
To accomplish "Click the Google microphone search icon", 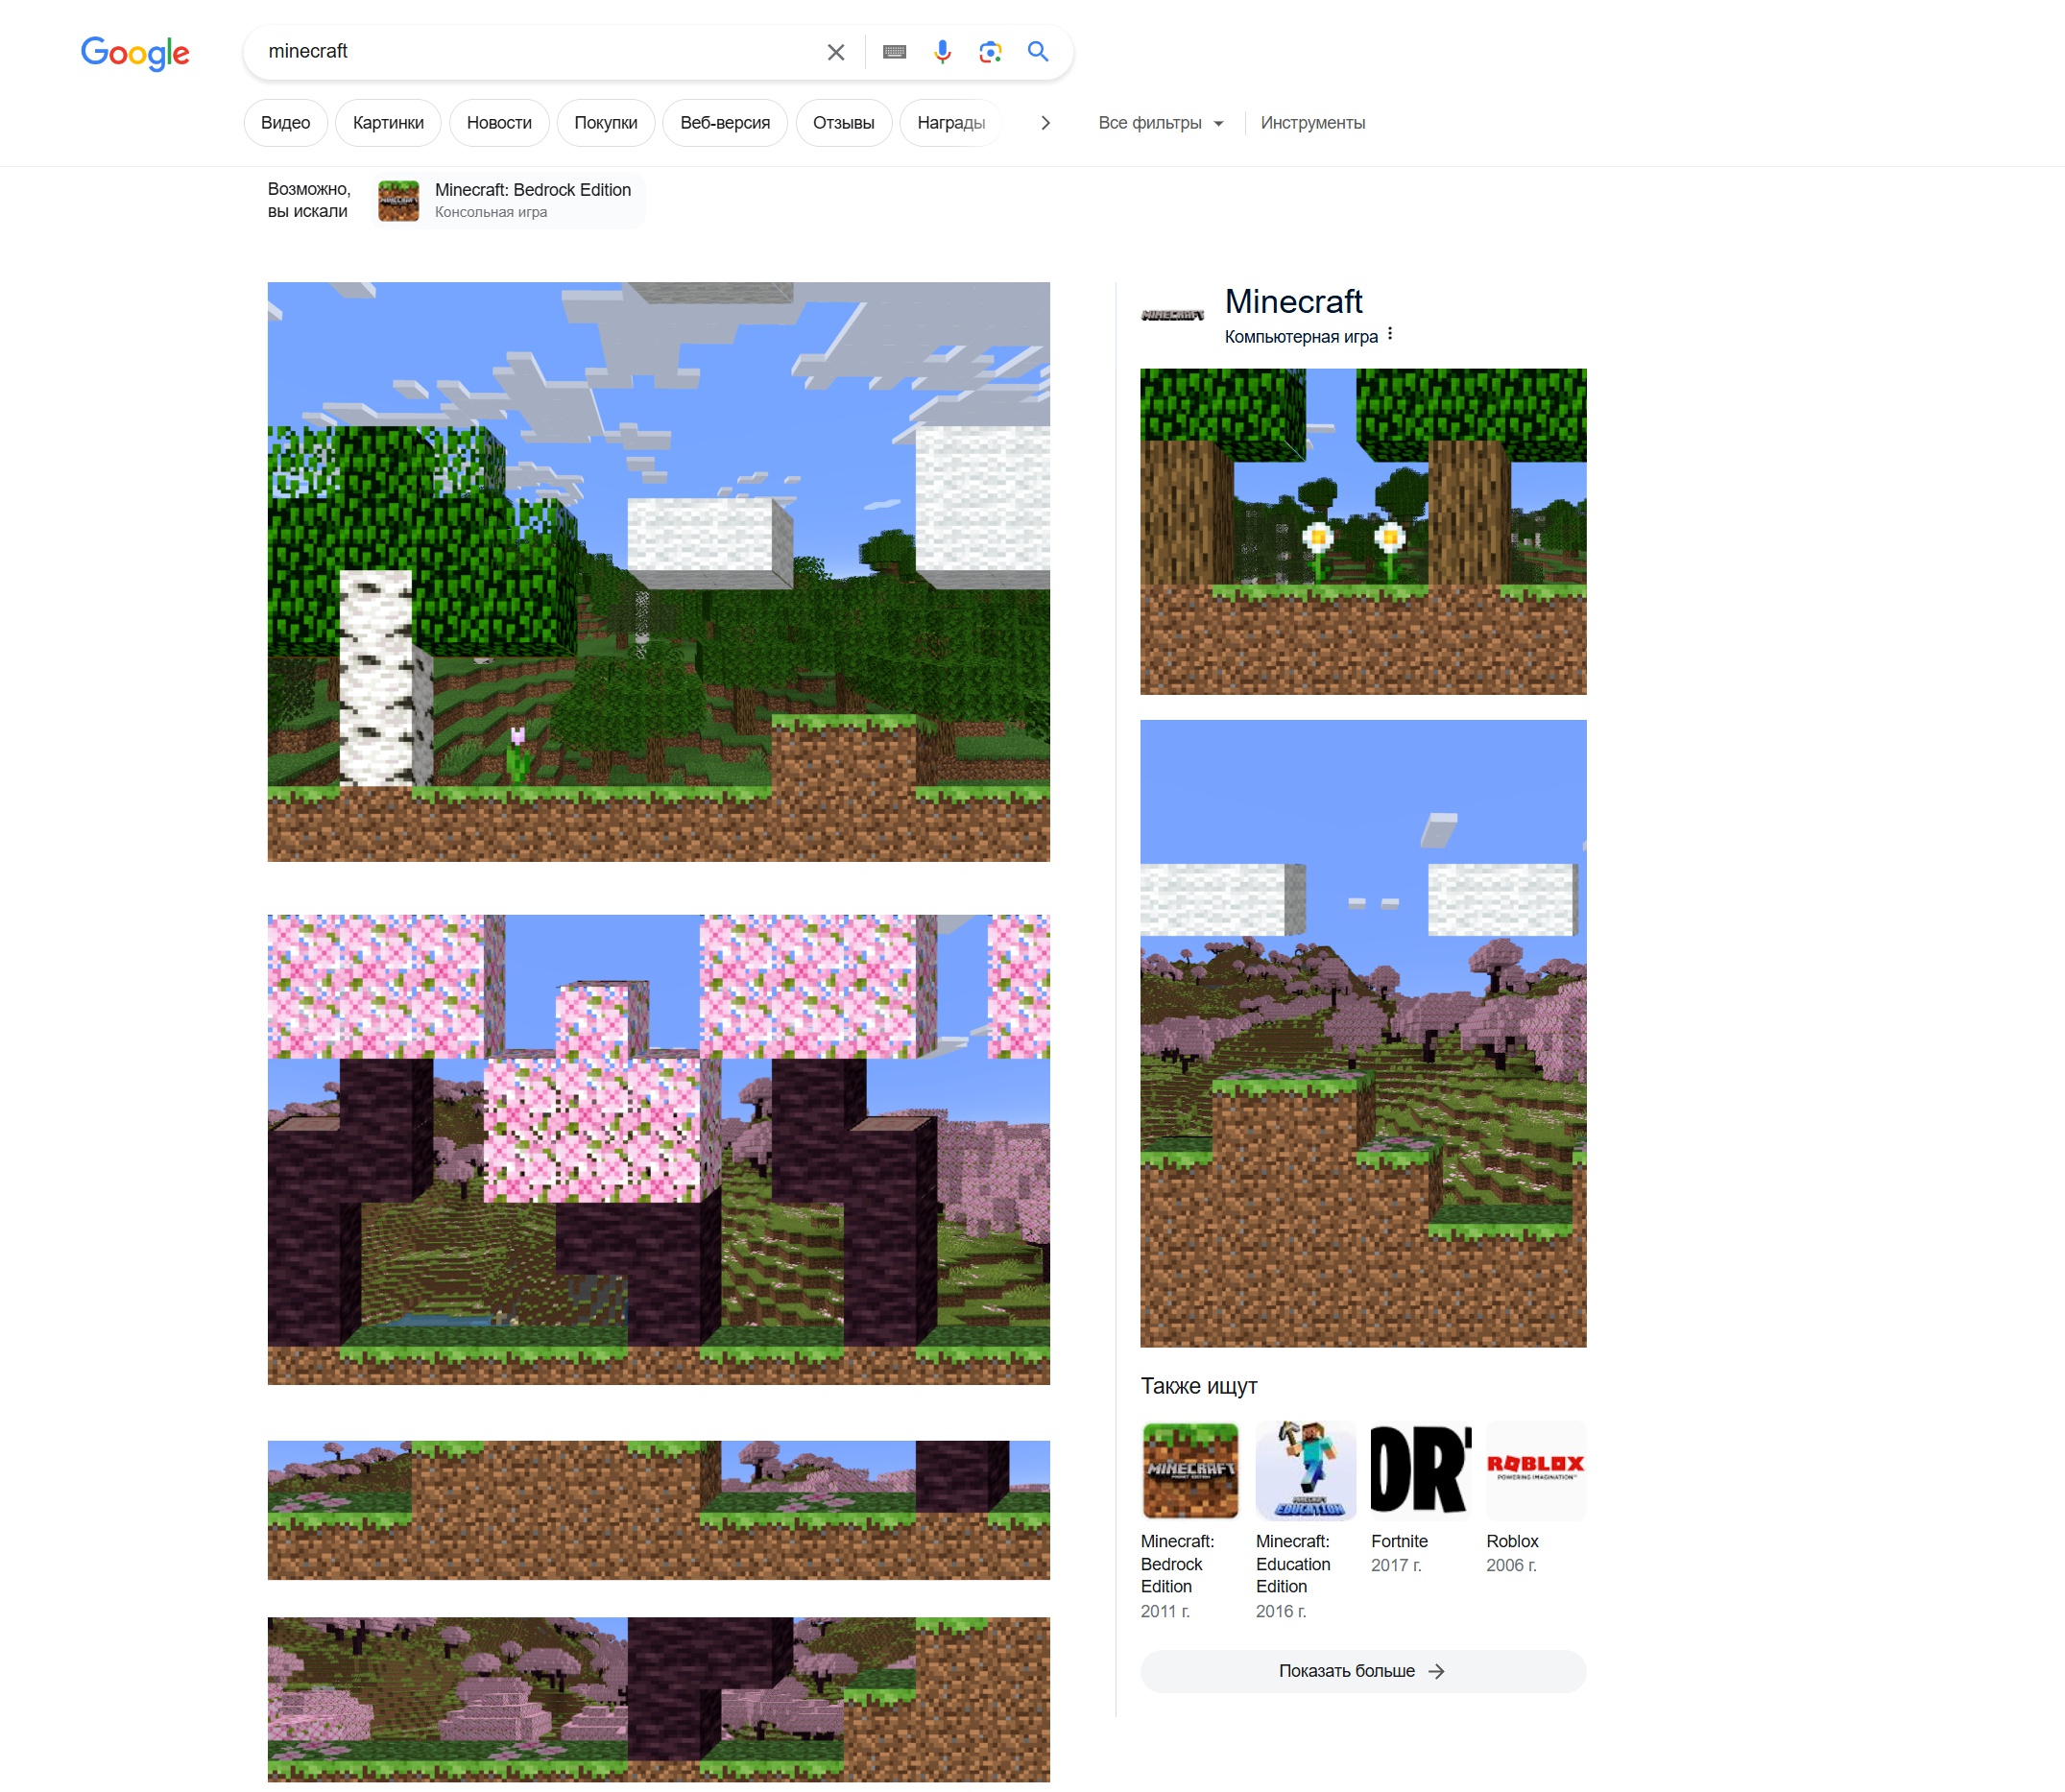I will (945, 51).
